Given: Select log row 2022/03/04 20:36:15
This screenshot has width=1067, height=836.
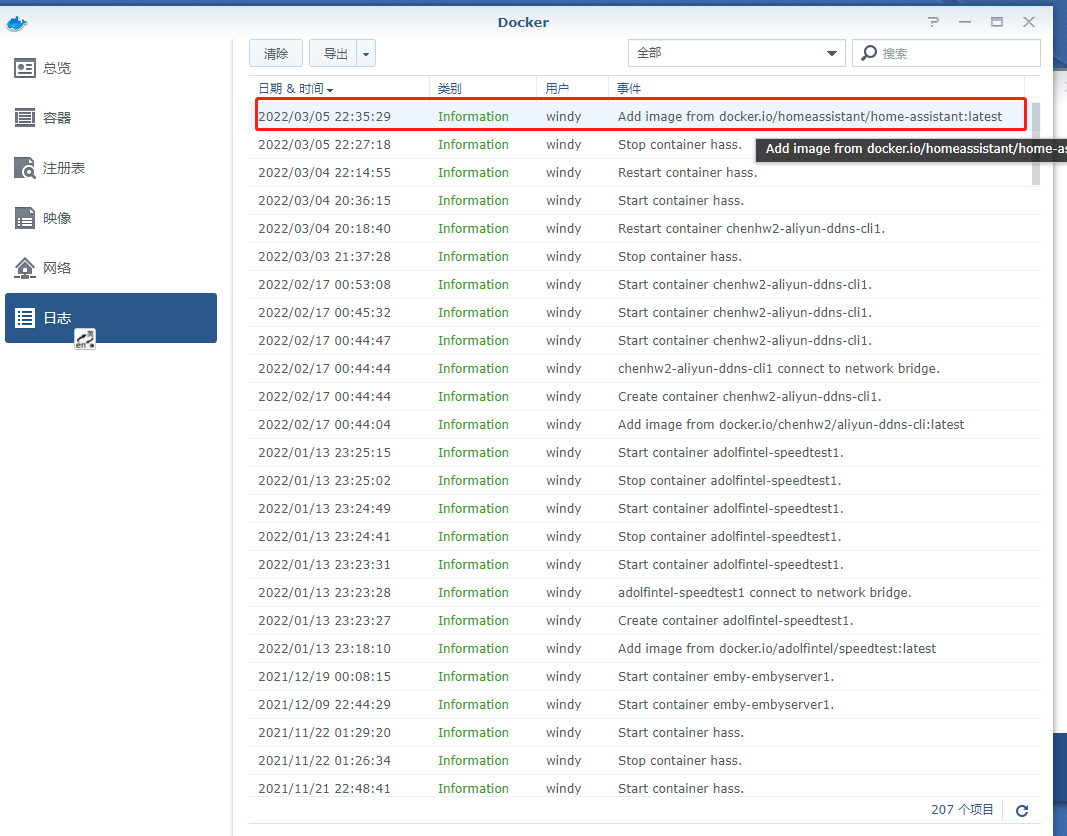Looking at the screenshot, I should click(644, 201).
